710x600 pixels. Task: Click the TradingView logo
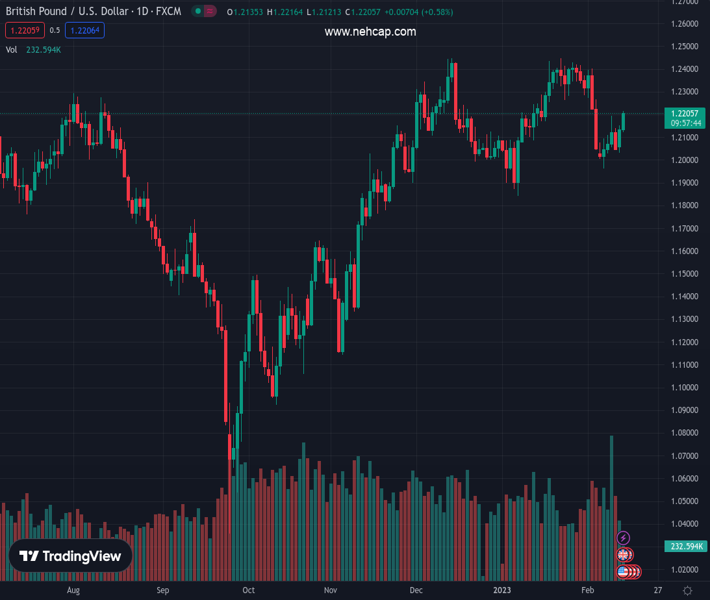click(70, 556)
